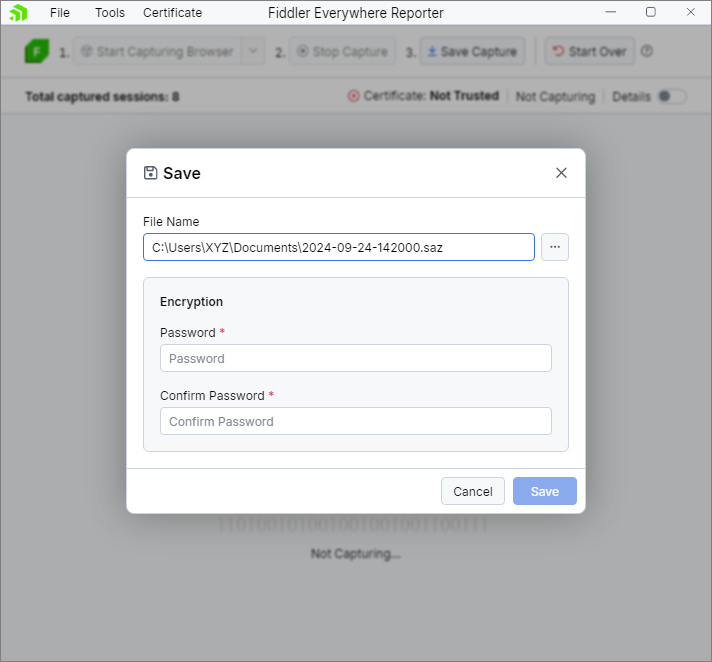712x662 pixels.
Task: Close the Fiddler Everywhere Reporter window
Action: [691, 12]
